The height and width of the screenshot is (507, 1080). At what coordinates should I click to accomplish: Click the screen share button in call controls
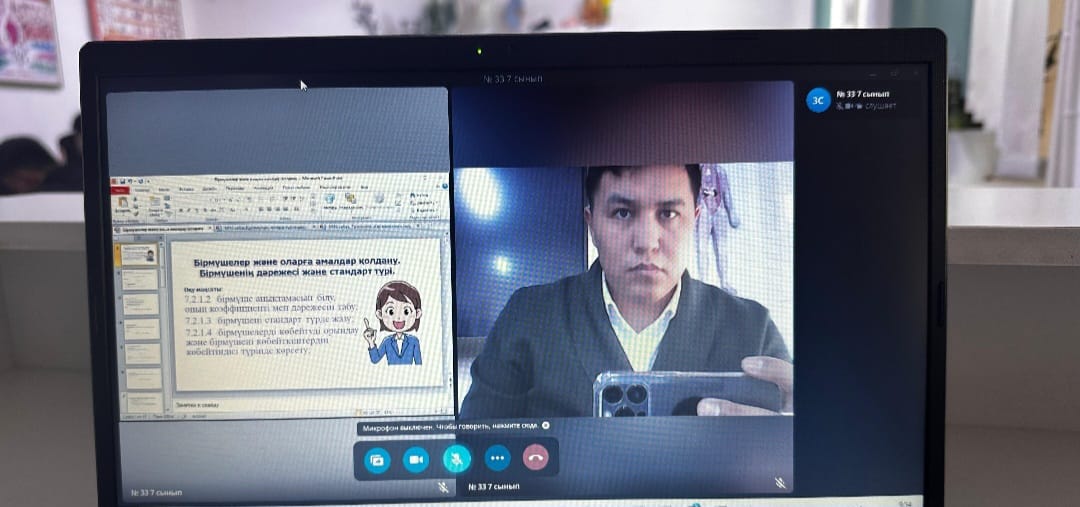pos(377,459)
